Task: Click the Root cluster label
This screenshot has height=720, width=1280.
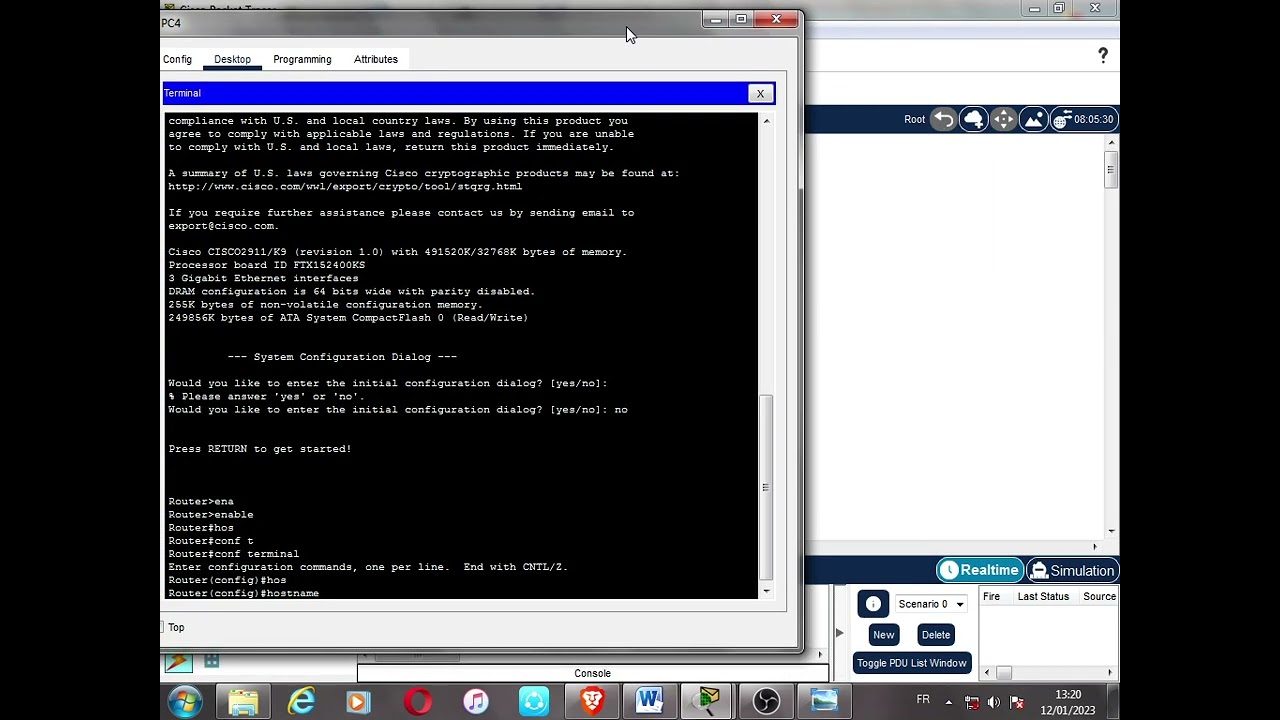Action: [915, 120]
